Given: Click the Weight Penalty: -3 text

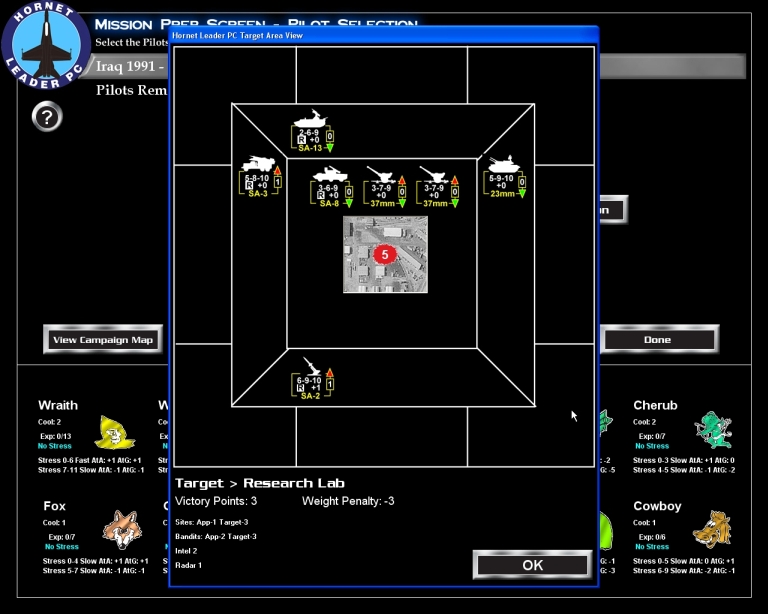Looking at the screenshot, I should 348,501.
